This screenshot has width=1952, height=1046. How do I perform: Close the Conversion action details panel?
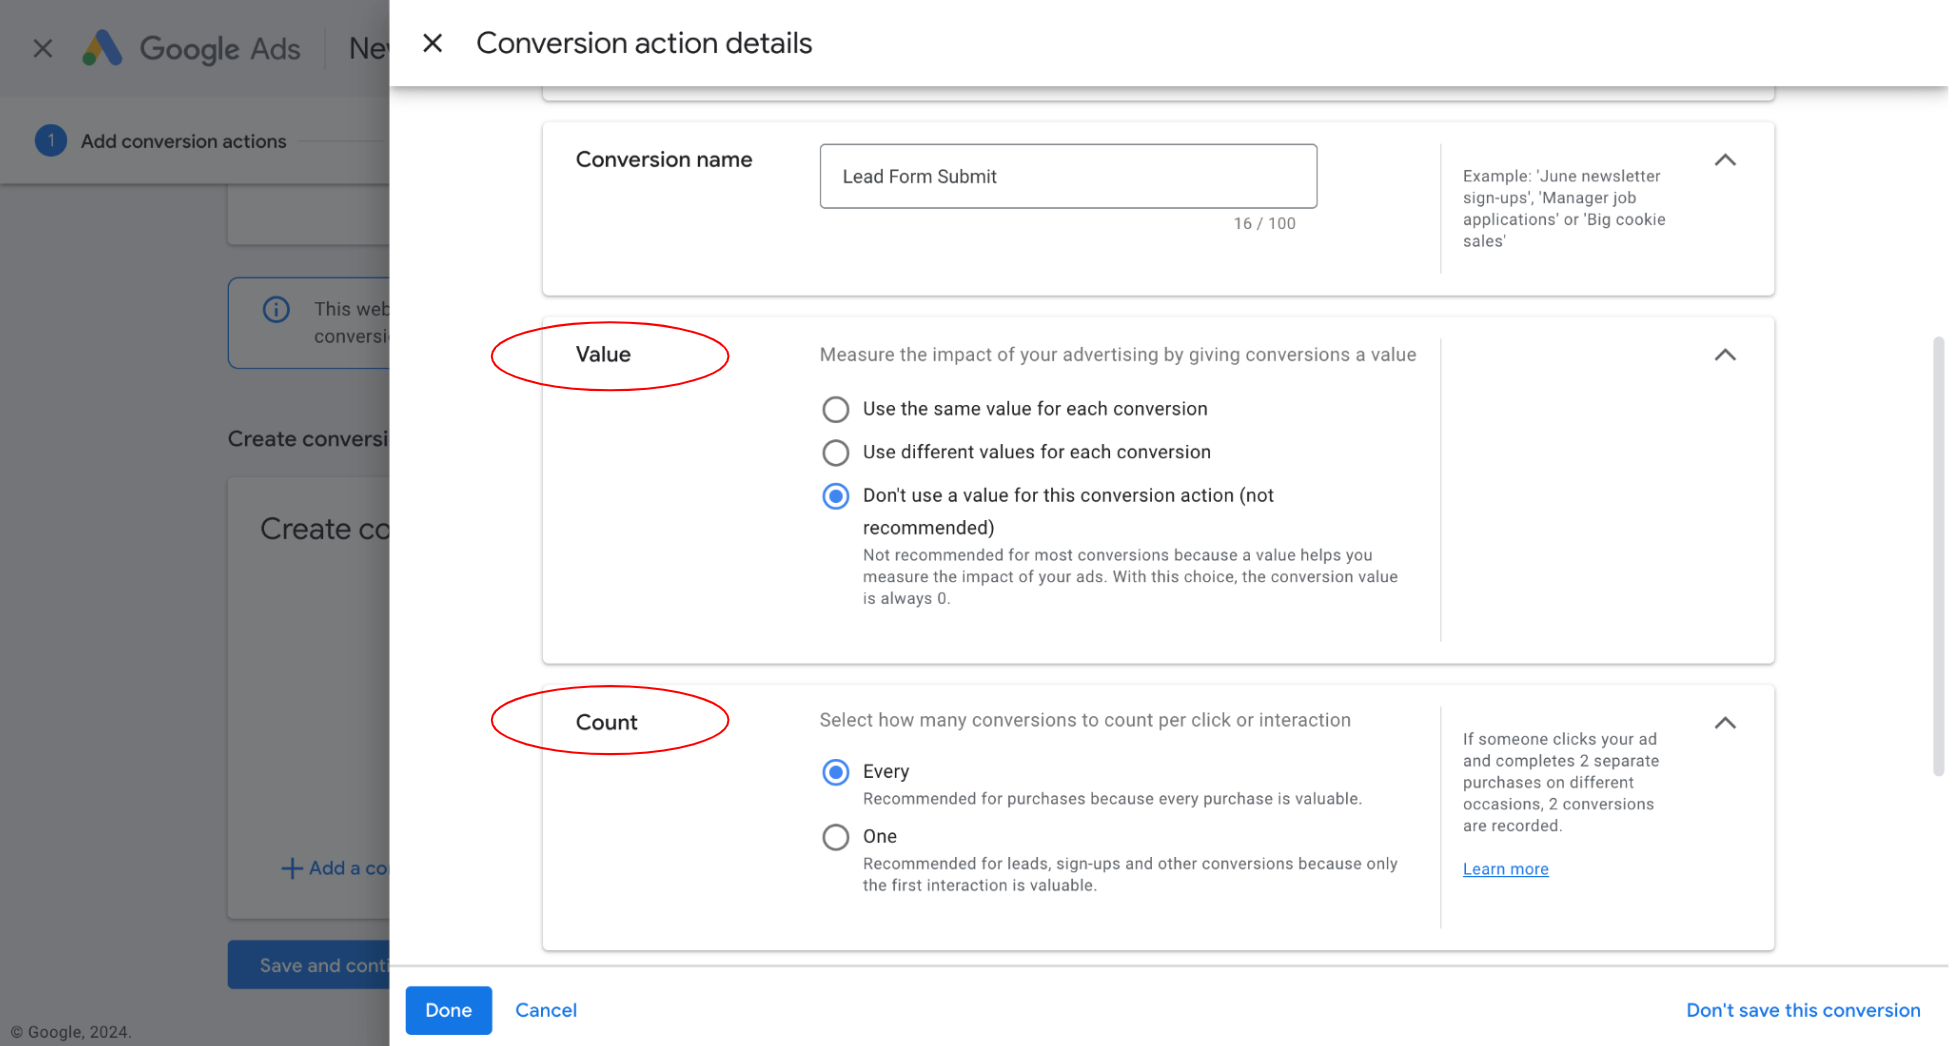point(432,43)
